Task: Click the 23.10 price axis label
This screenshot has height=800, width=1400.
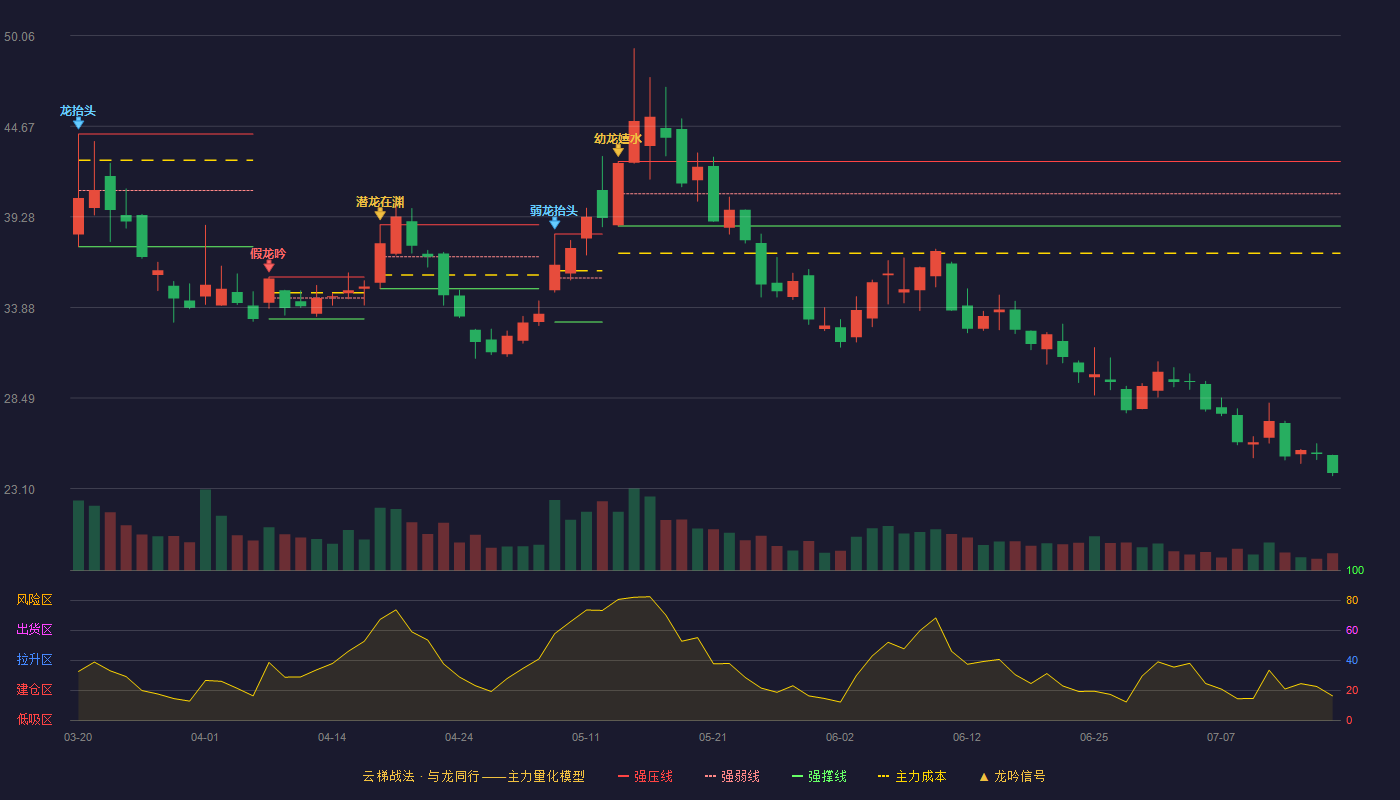Action: click(19, 490)
